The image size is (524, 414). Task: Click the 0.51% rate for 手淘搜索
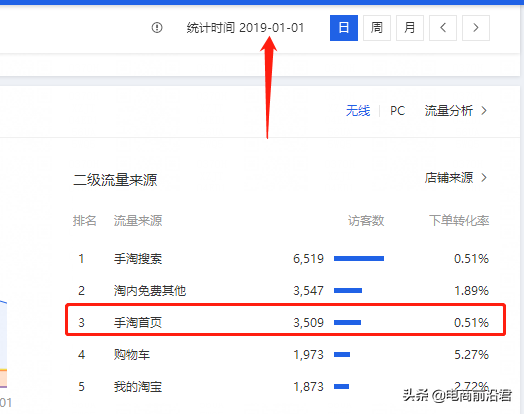(x=471, y=259)
